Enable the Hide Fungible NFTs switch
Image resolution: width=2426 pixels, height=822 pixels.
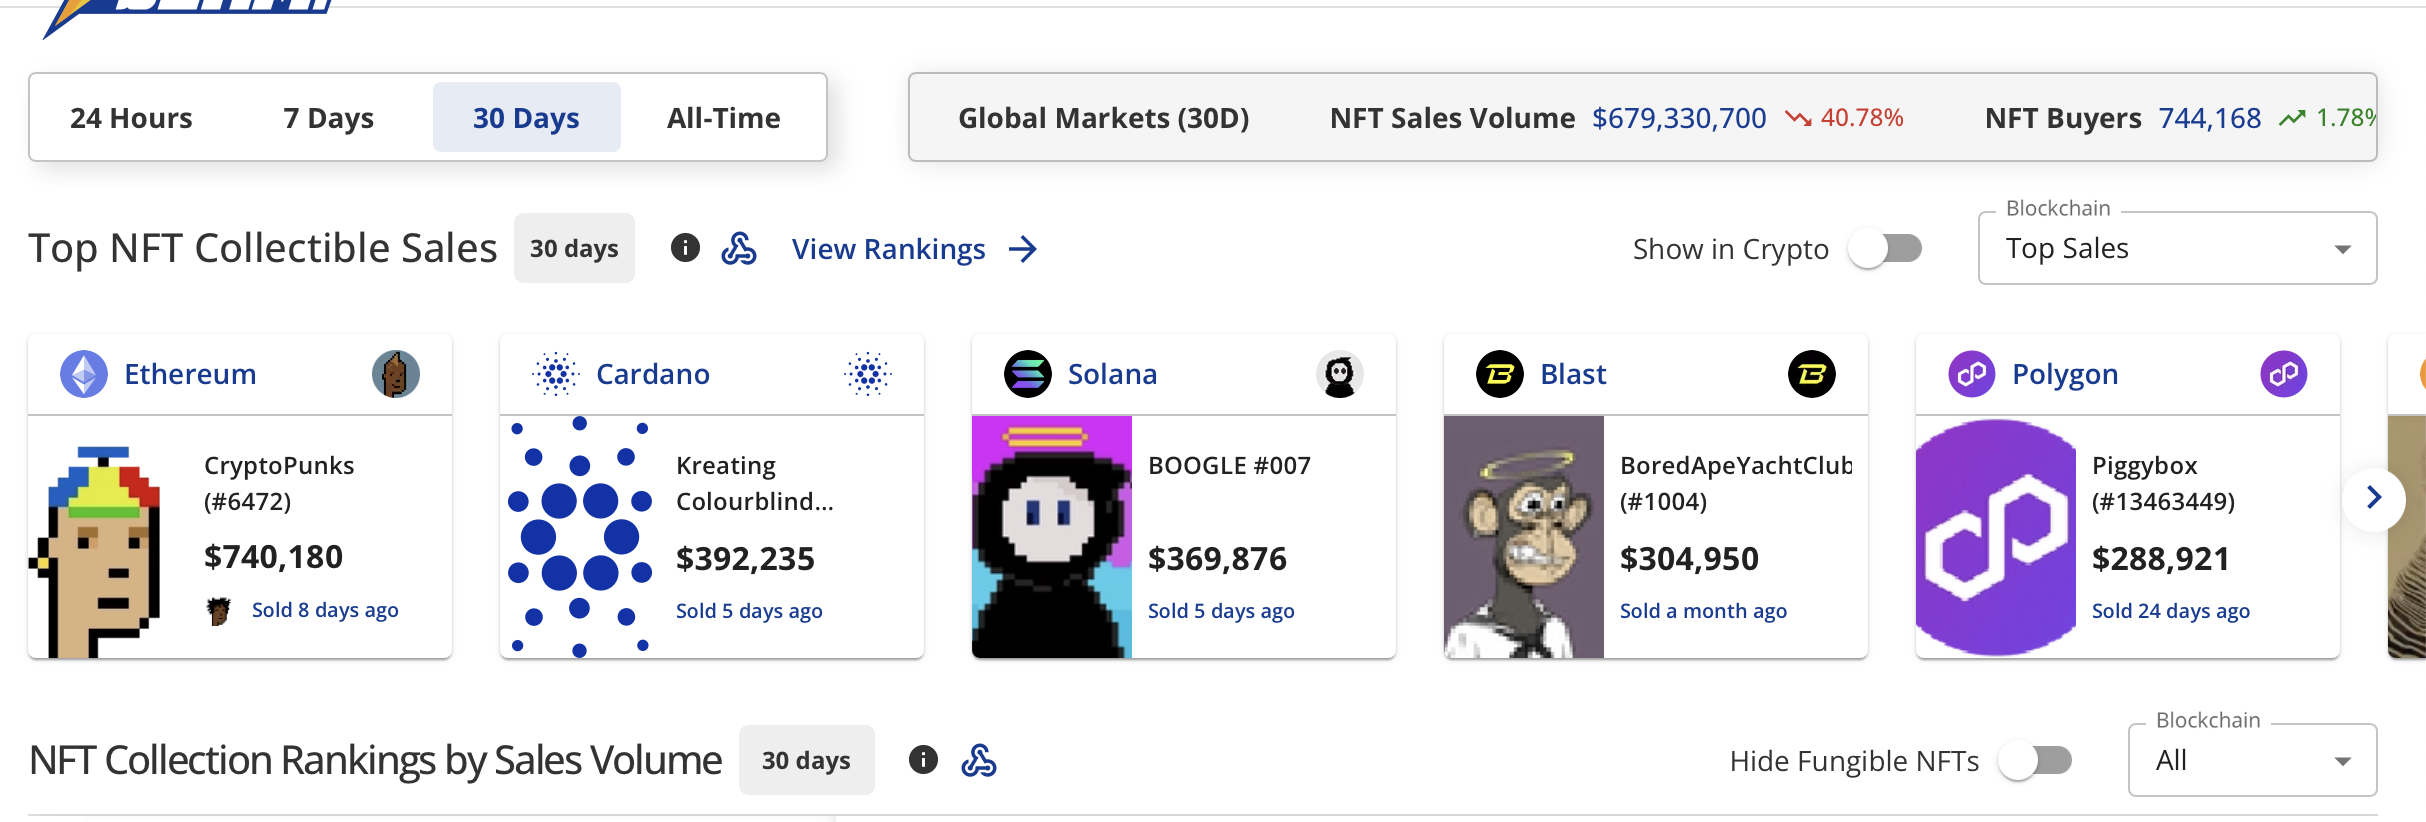tap(2035, 760)
